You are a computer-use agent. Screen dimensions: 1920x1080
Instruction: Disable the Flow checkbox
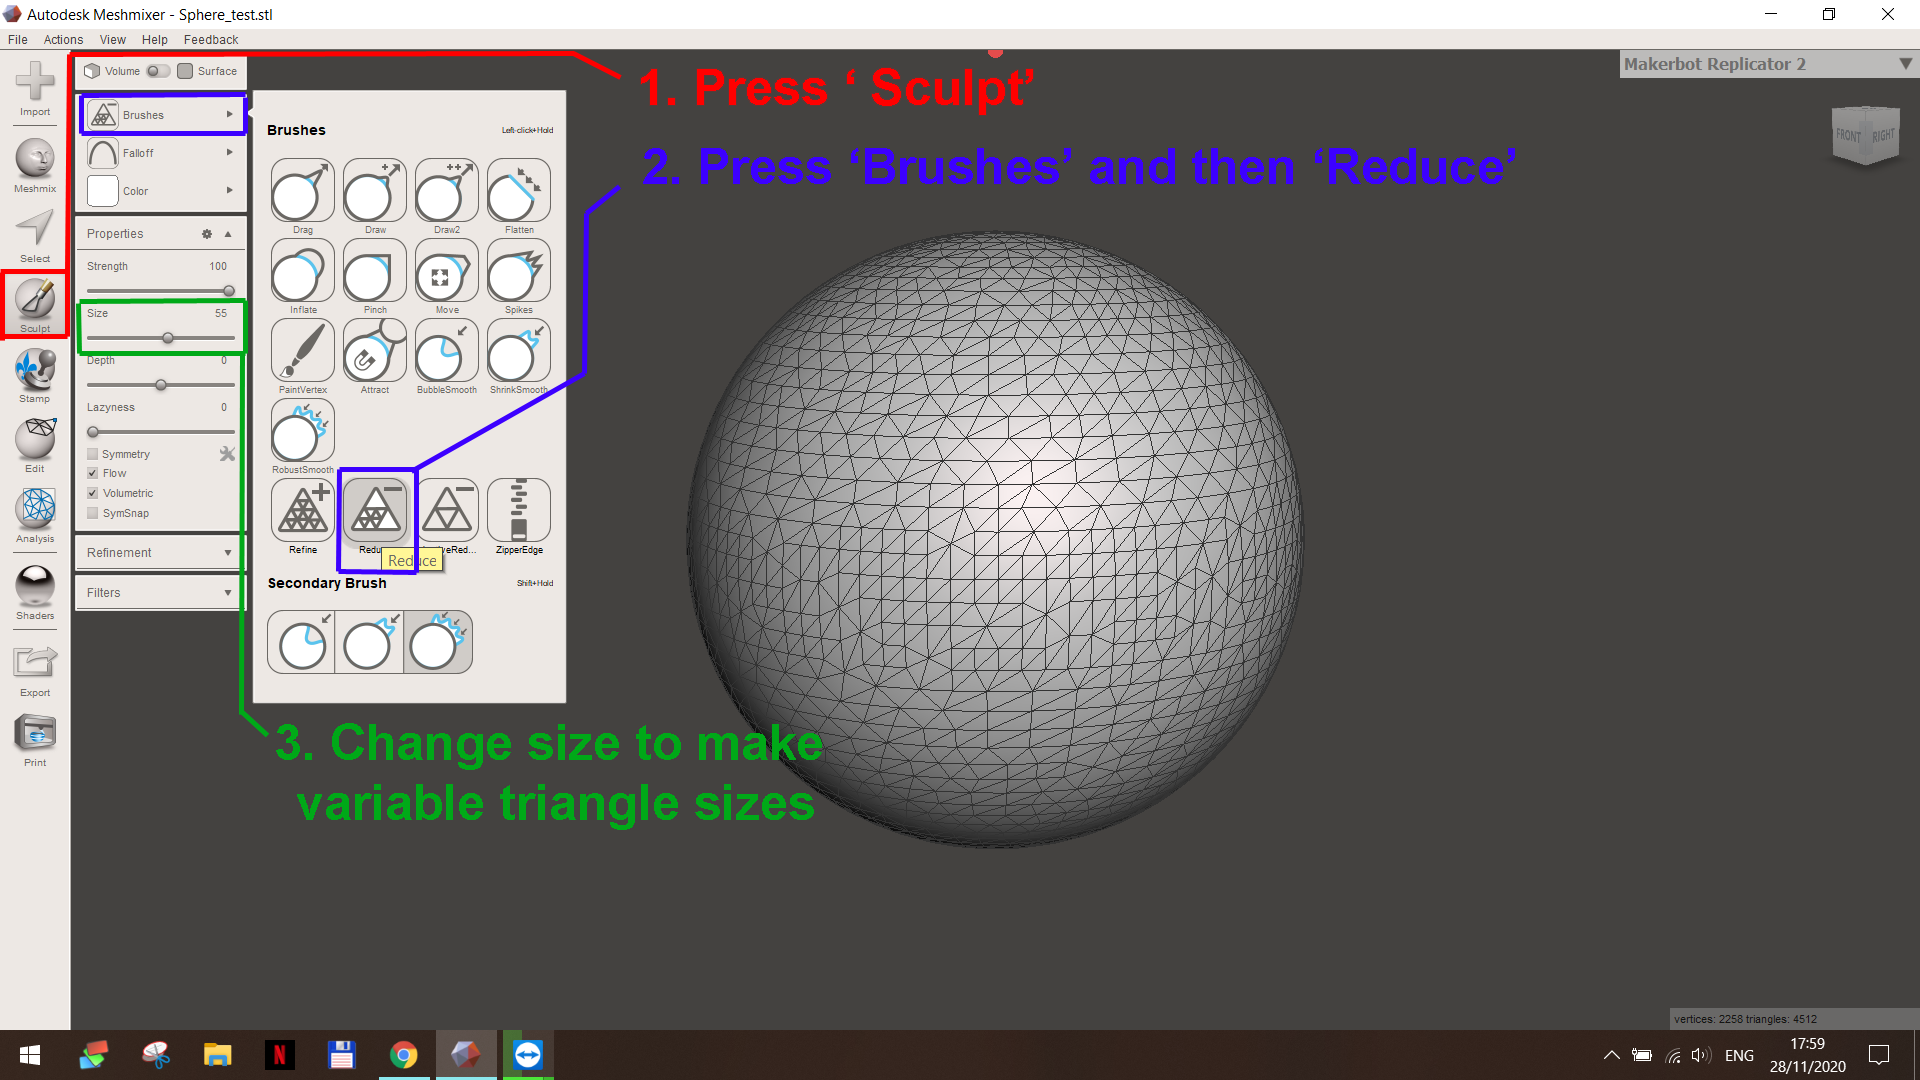coord(93,472)
